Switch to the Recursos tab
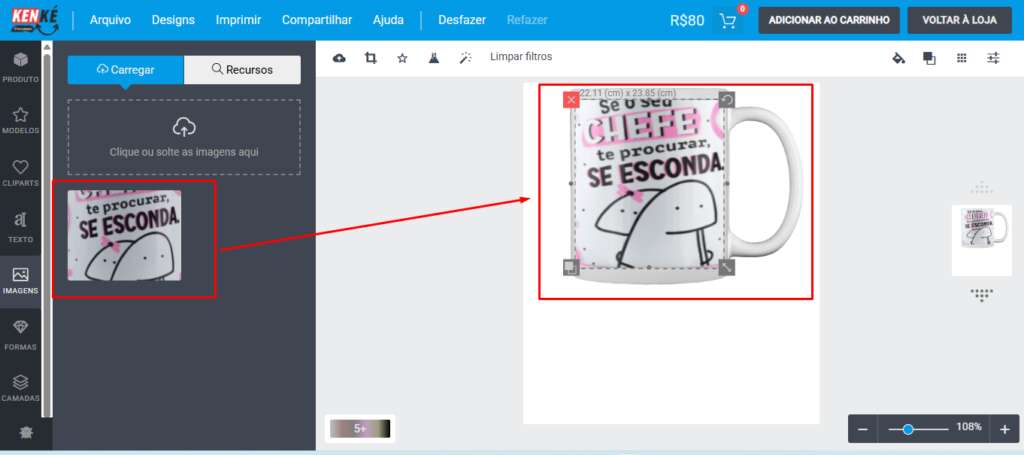 click(242, 70)
